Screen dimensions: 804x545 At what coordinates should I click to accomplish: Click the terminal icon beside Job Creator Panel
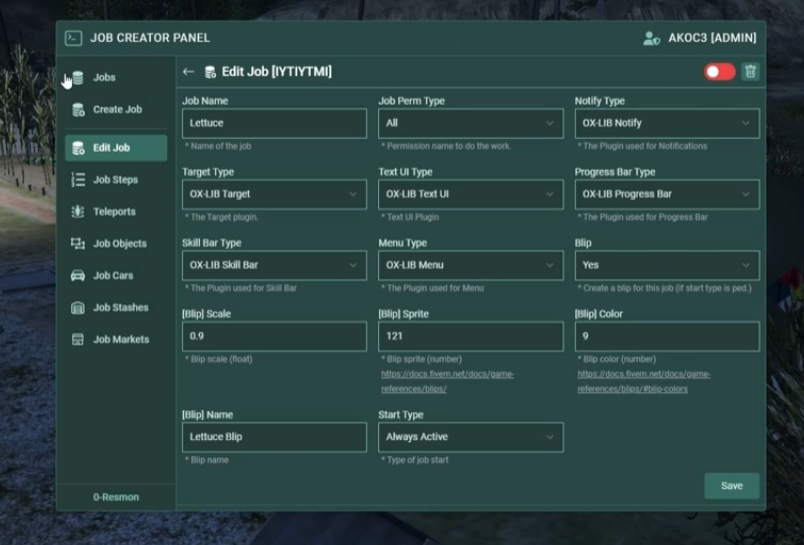tap(73, 38)
